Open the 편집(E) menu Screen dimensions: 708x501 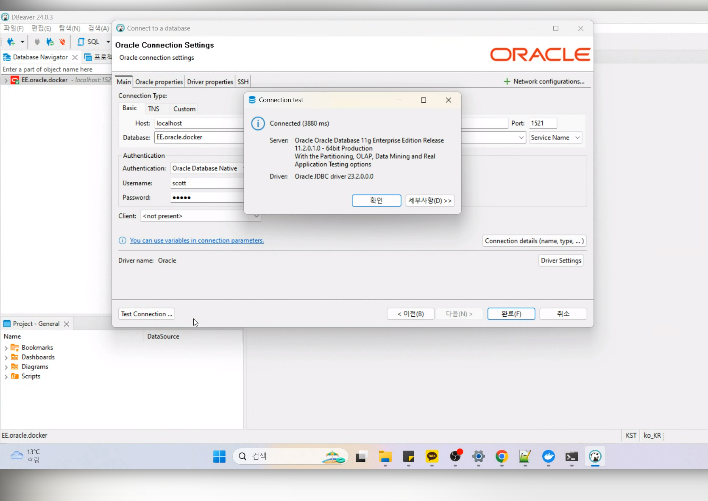click(41, 28)
